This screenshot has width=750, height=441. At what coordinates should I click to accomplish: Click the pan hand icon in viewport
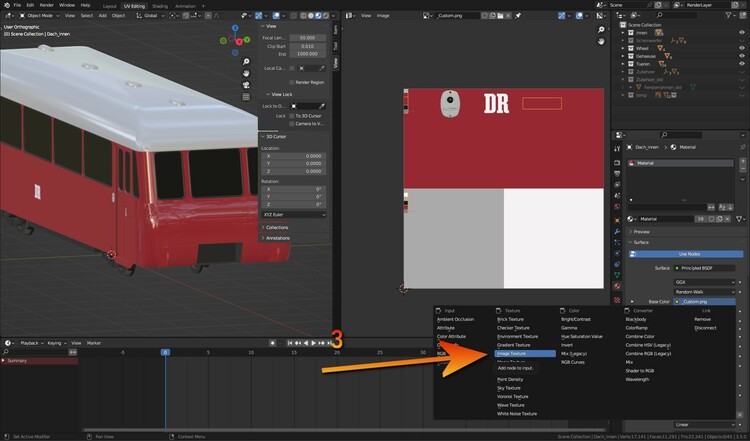pos(246,72)
